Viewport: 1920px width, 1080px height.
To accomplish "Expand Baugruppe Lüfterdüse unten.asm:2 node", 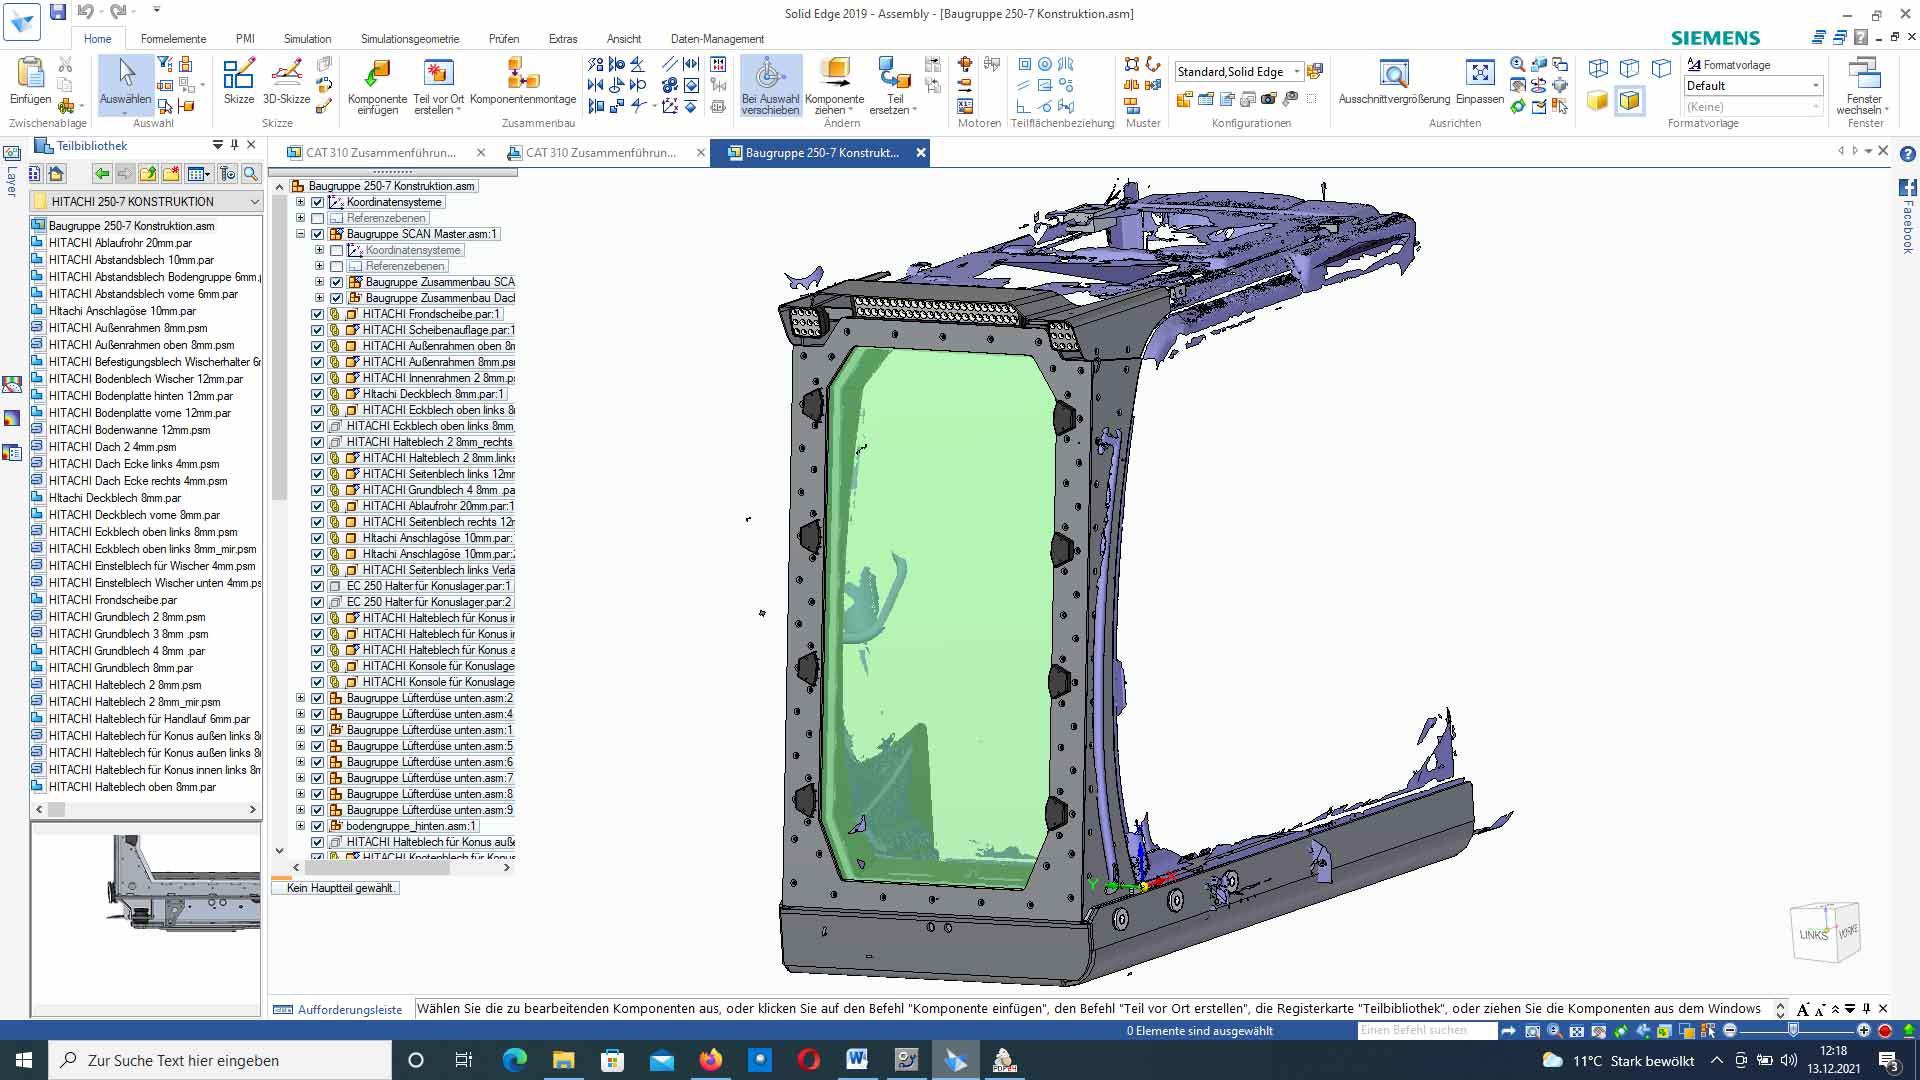I will [300, 698].
